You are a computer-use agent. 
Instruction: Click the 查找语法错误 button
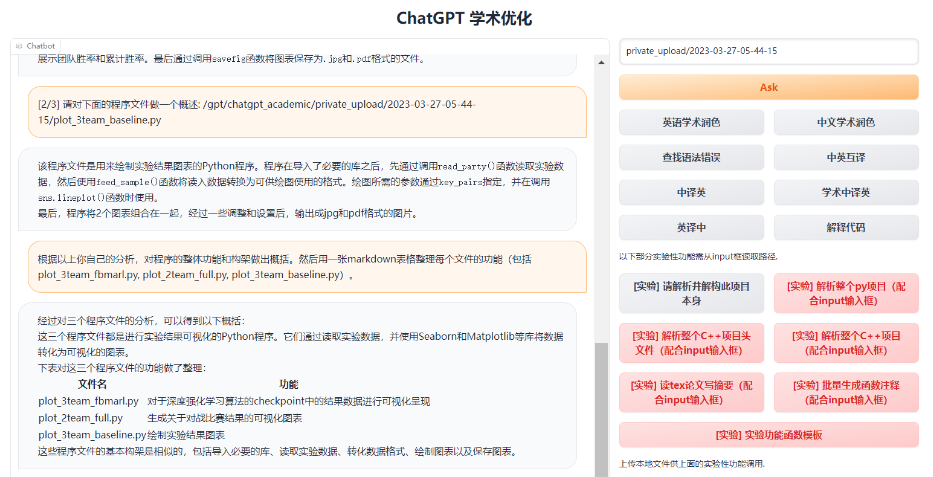(x=691, y=158)
